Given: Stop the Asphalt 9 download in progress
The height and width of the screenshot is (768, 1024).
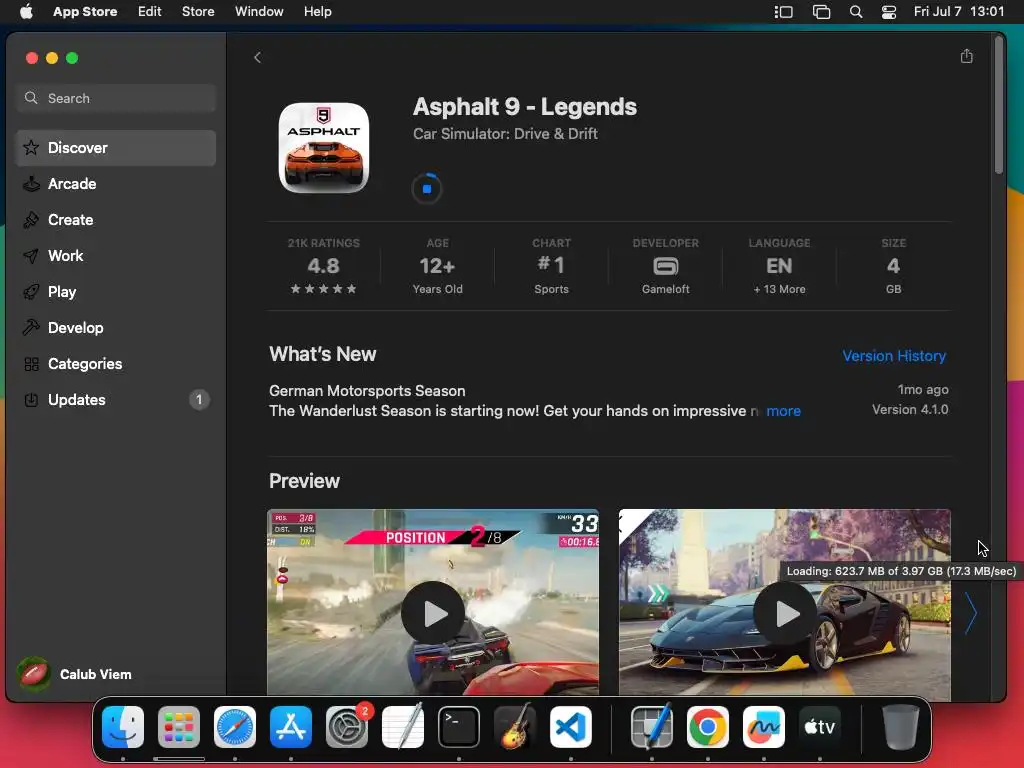Looking at the screenshot, I should click(426, 189).
